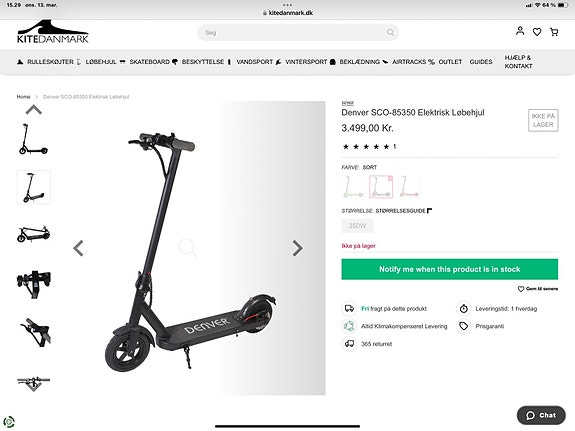Click the zoom magnifier on product image

pos(188,248)
